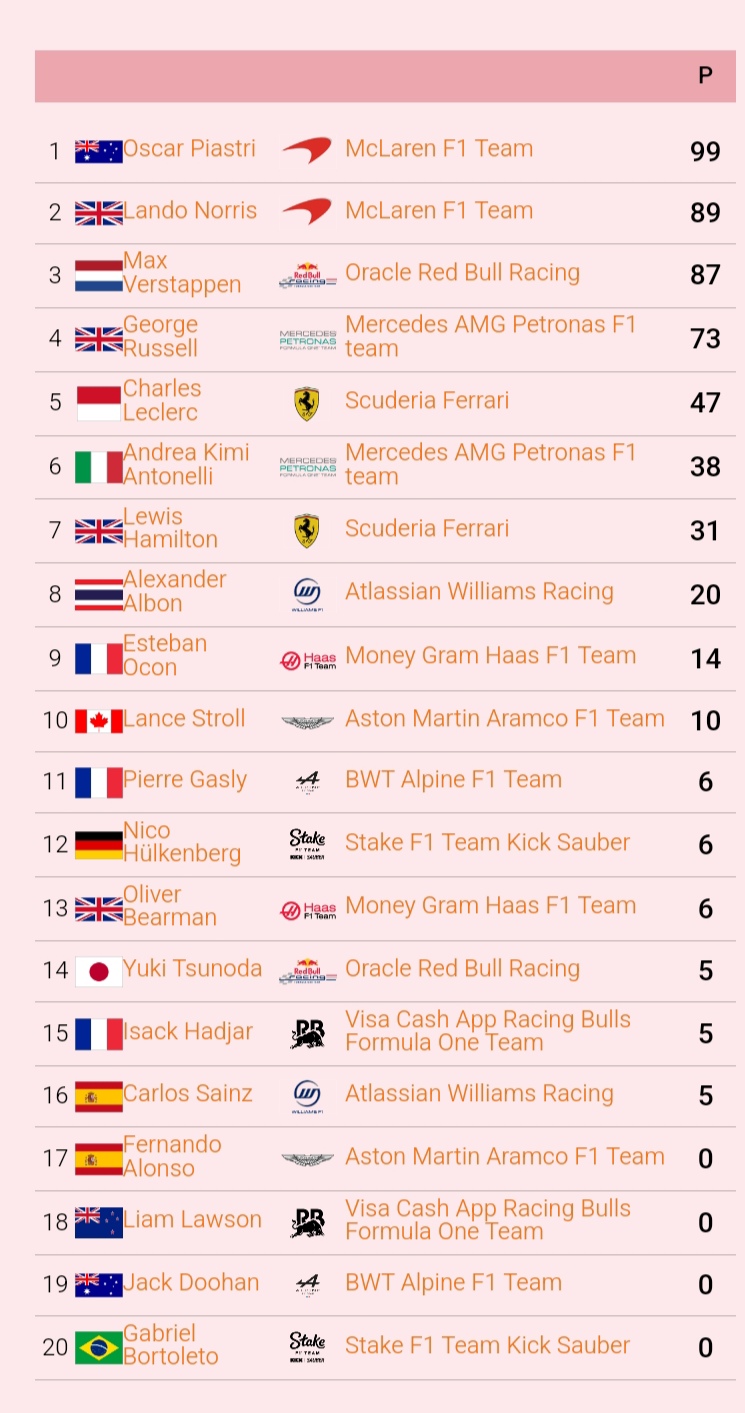Click the Haas logo beside Esteban Ocon

coord(307,659)
